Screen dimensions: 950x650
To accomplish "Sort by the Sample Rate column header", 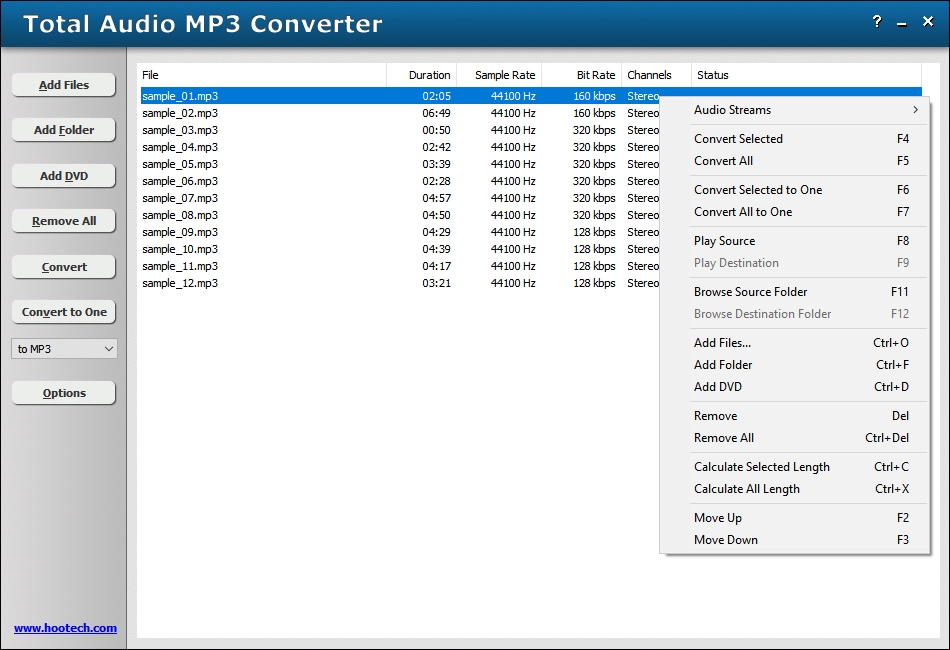I will pos(499,75).
